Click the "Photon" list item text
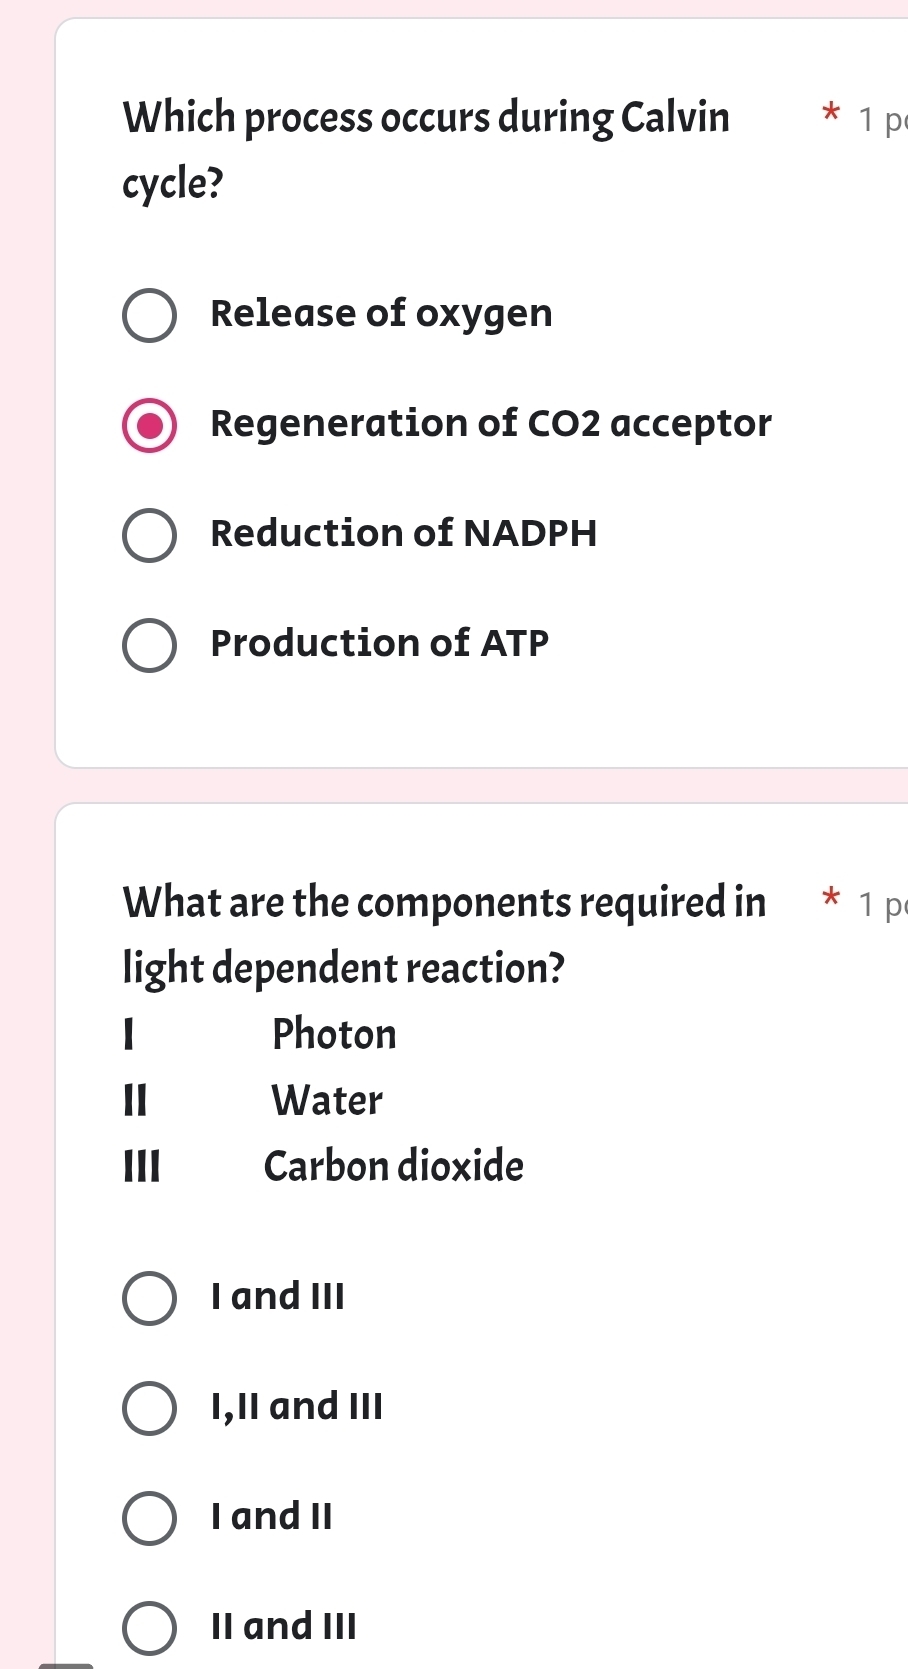 (x=334, y=1036)
